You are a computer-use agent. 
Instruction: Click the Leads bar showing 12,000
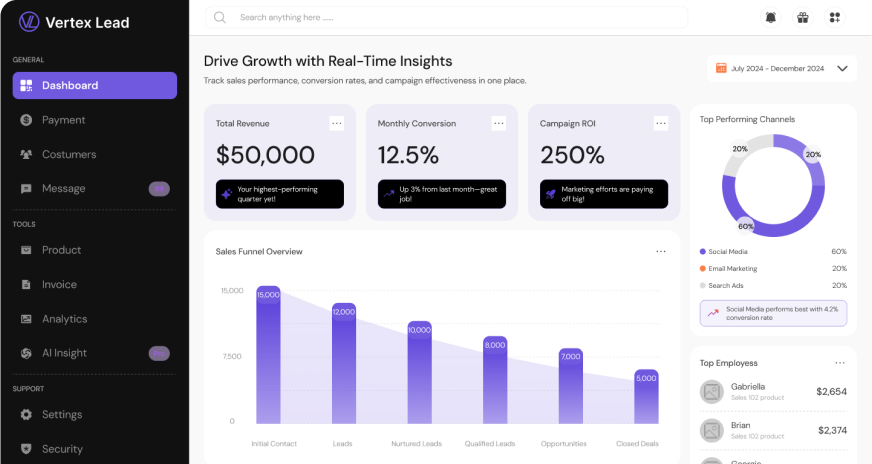(344, 363)
